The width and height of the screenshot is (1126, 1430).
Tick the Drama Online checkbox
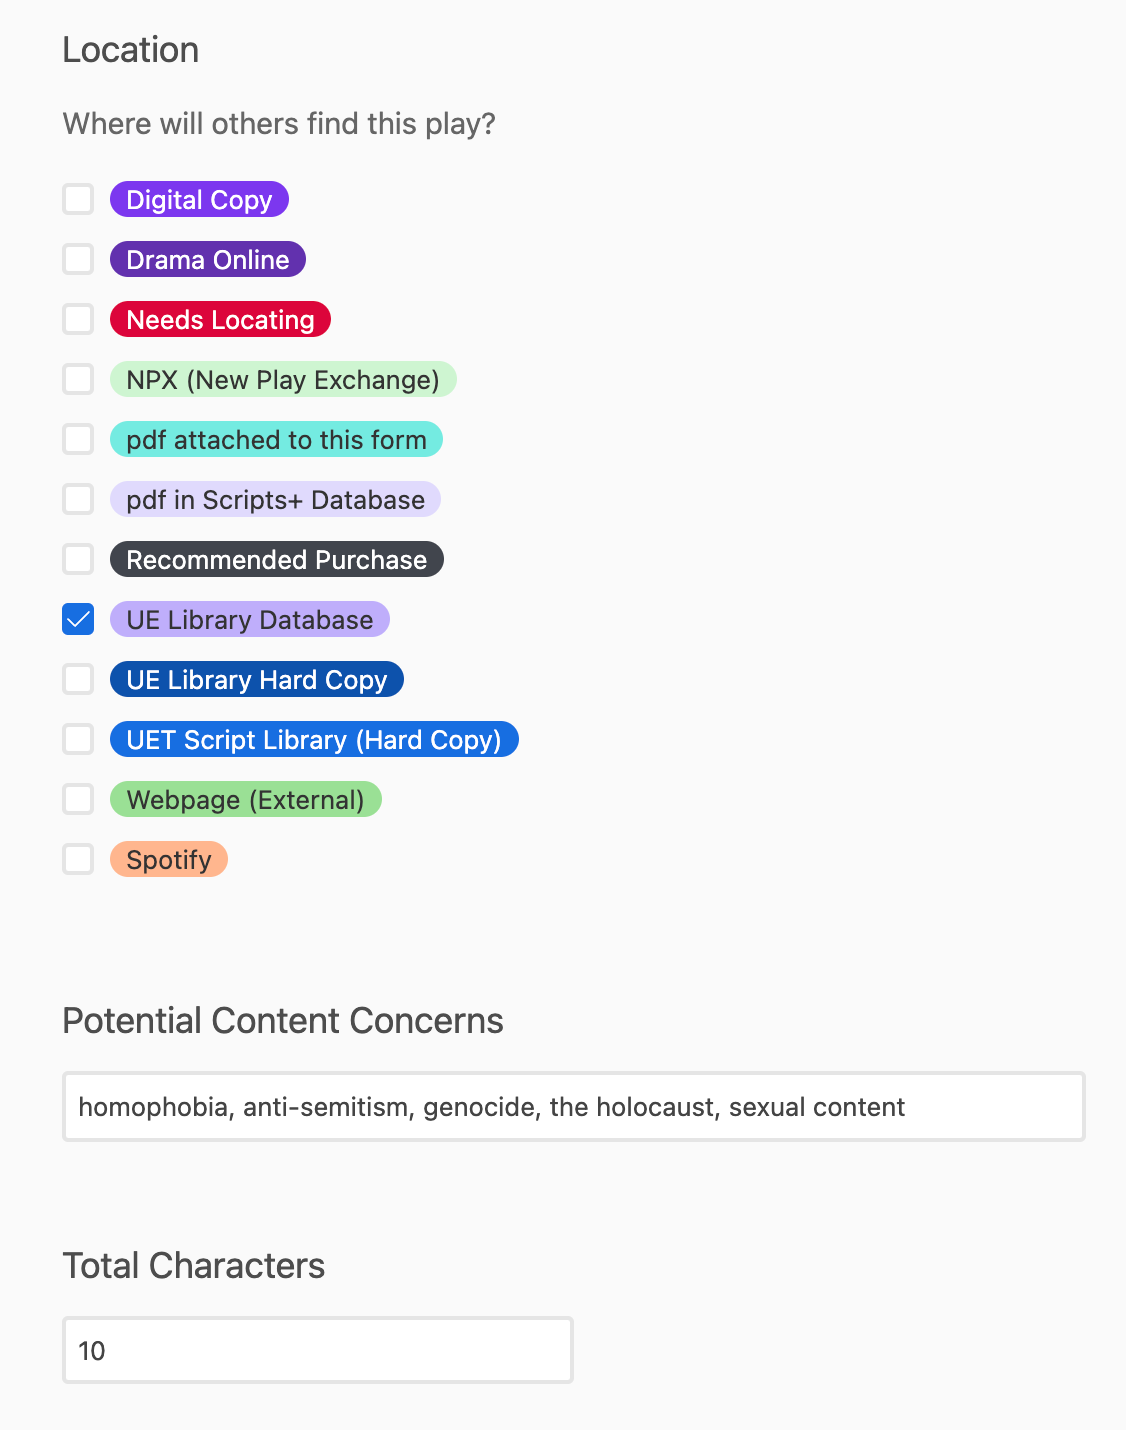point(78,259)
